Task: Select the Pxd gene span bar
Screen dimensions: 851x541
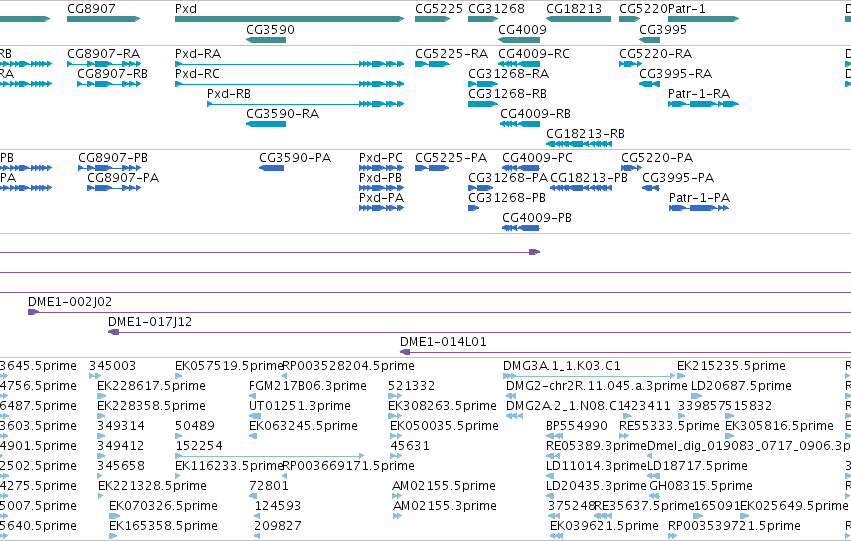Action: (x=289, y=19)
